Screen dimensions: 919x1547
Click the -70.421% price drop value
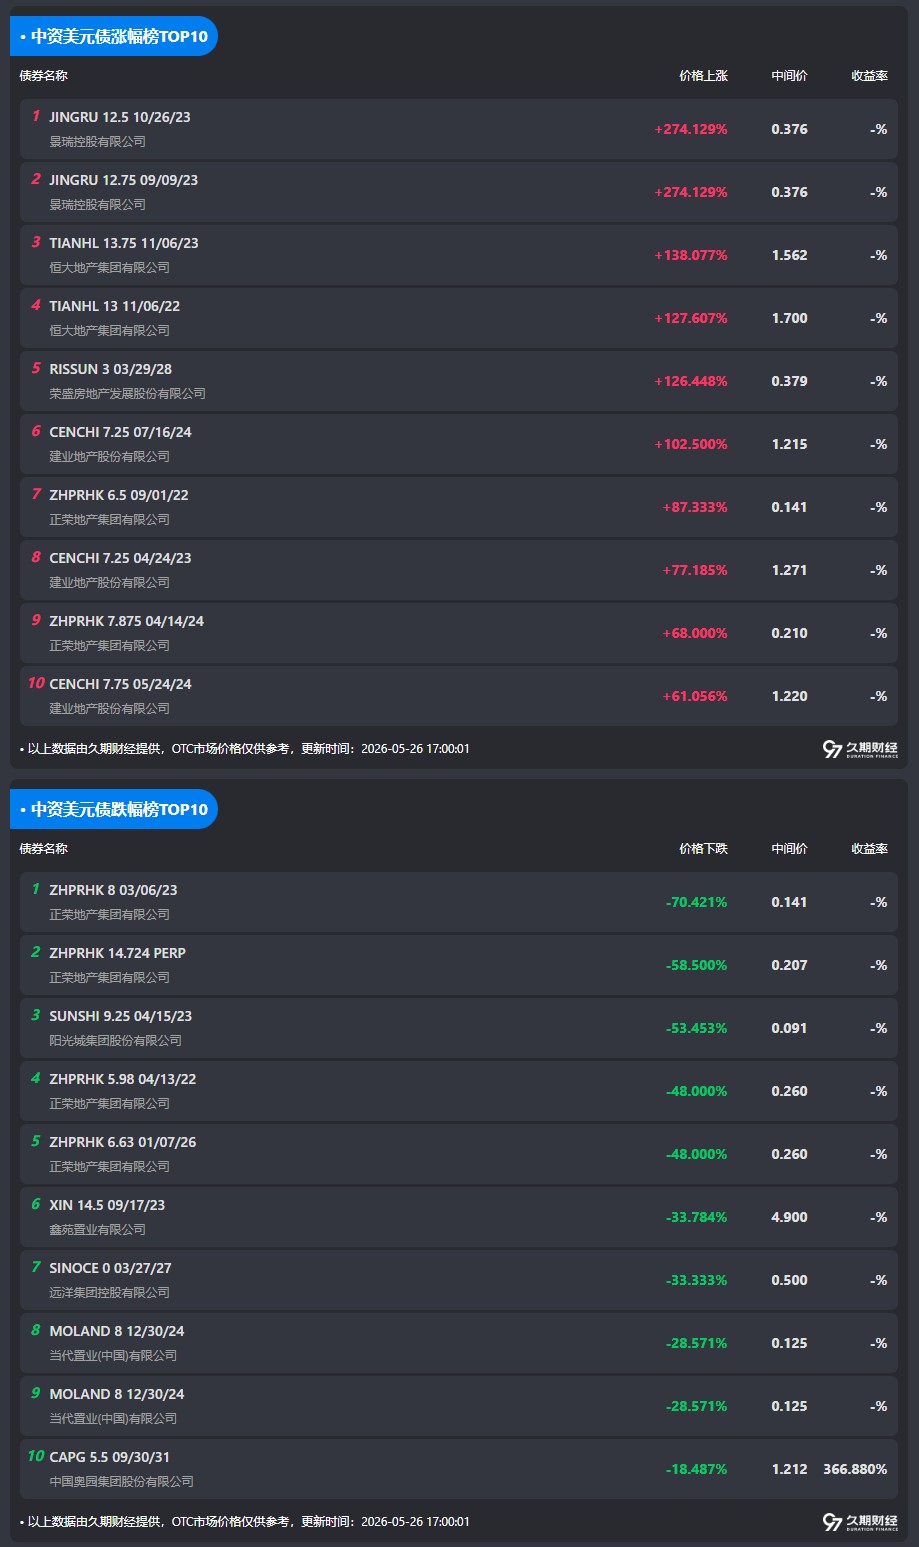(697, 902)
